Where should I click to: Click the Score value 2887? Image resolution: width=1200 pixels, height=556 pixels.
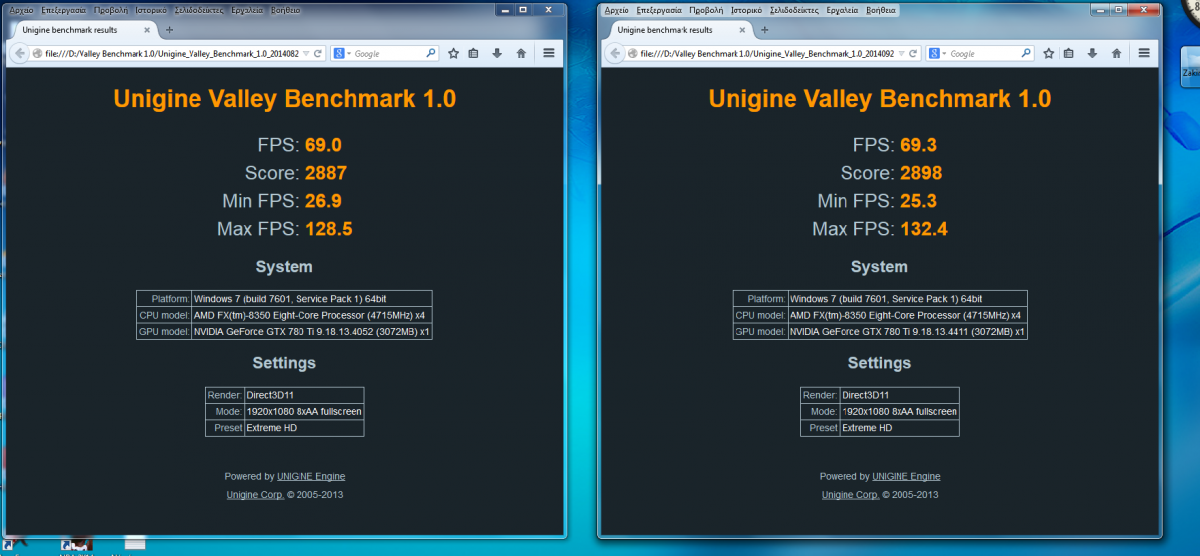(326, 173)
